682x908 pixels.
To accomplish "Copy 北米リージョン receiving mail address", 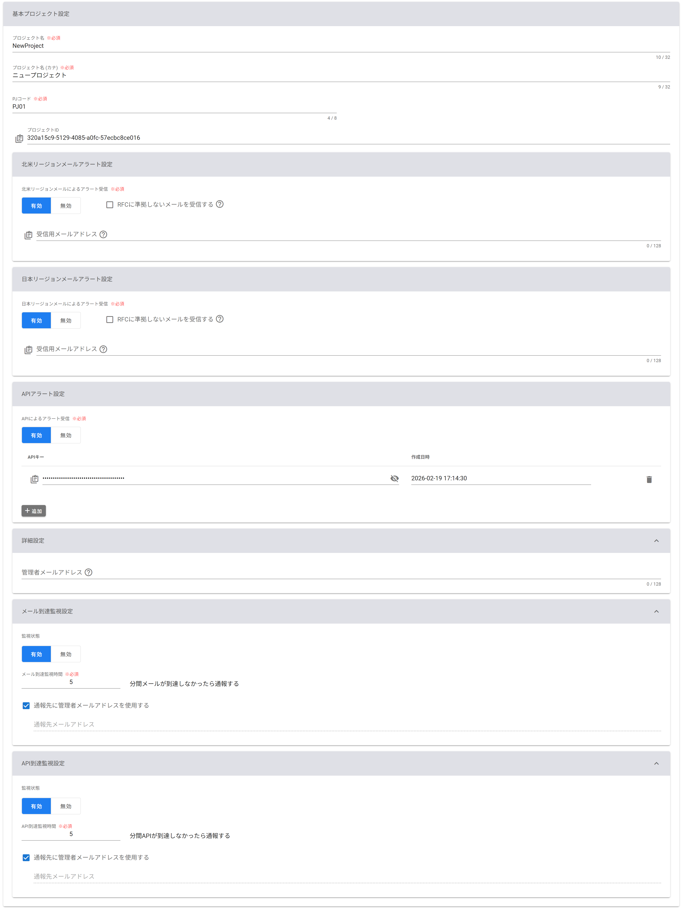I will click(x=28, y=235).
